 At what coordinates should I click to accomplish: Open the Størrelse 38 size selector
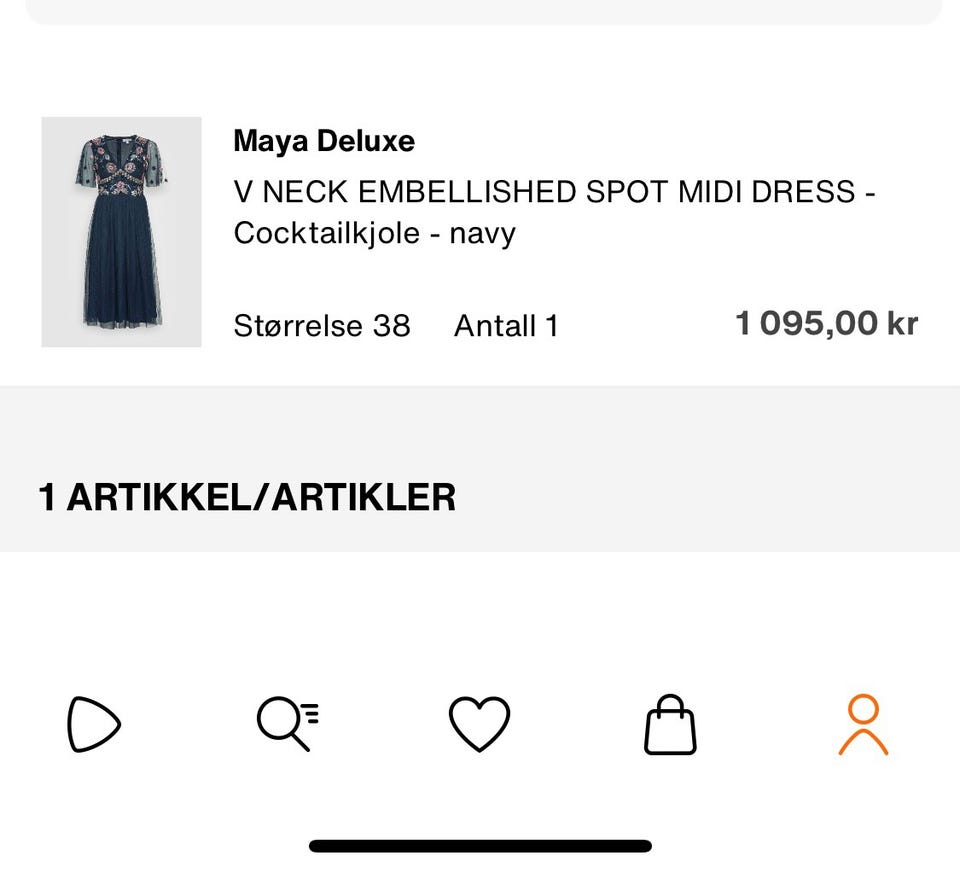(x=321, y=325)
